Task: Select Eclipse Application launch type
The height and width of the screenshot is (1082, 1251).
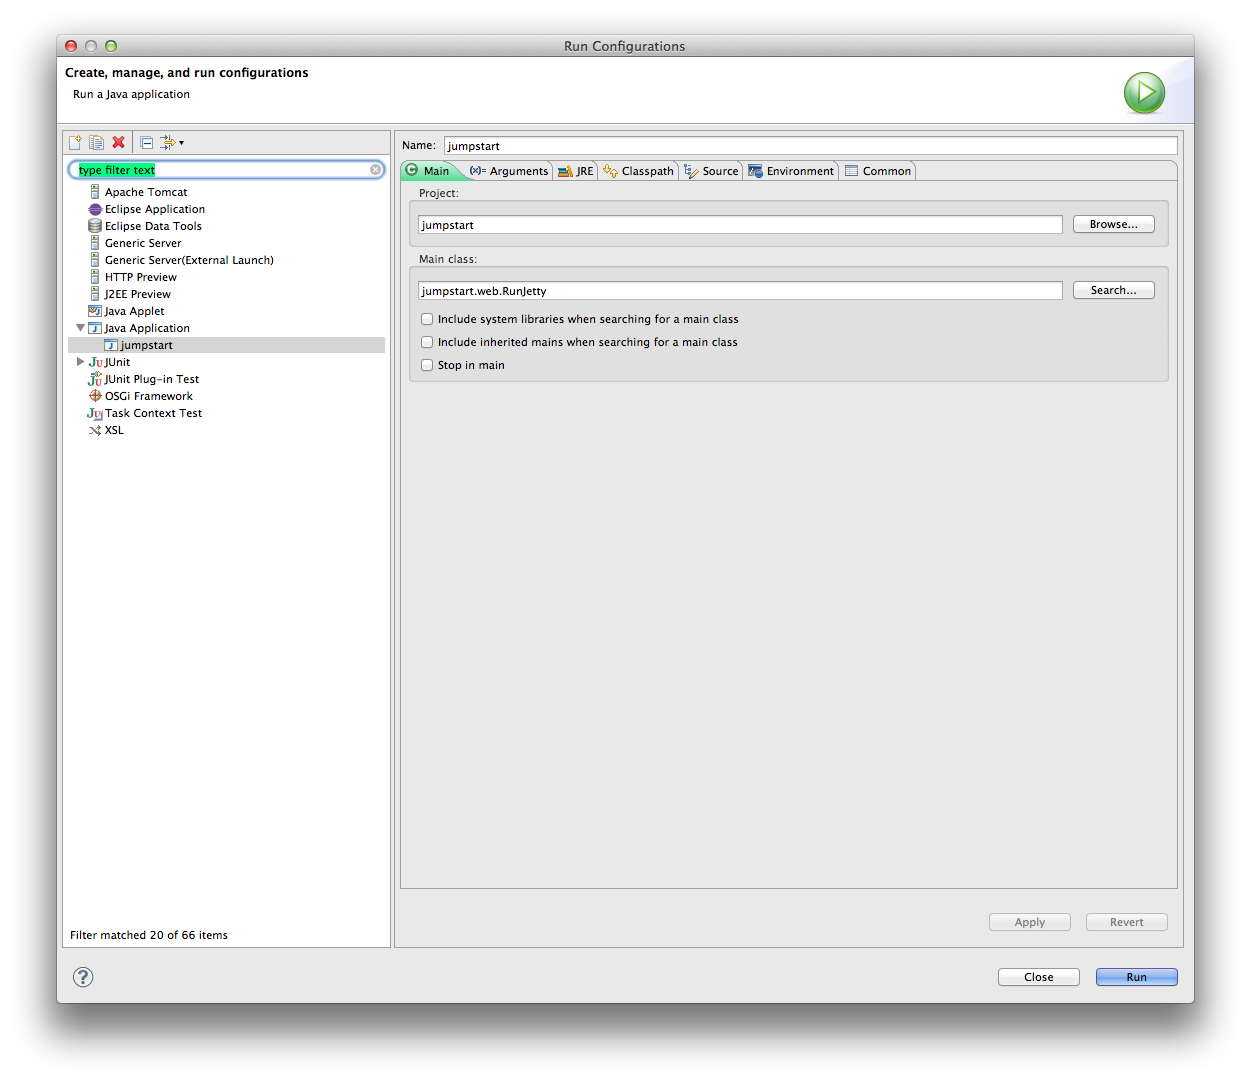Action: (x=154, y=209)
